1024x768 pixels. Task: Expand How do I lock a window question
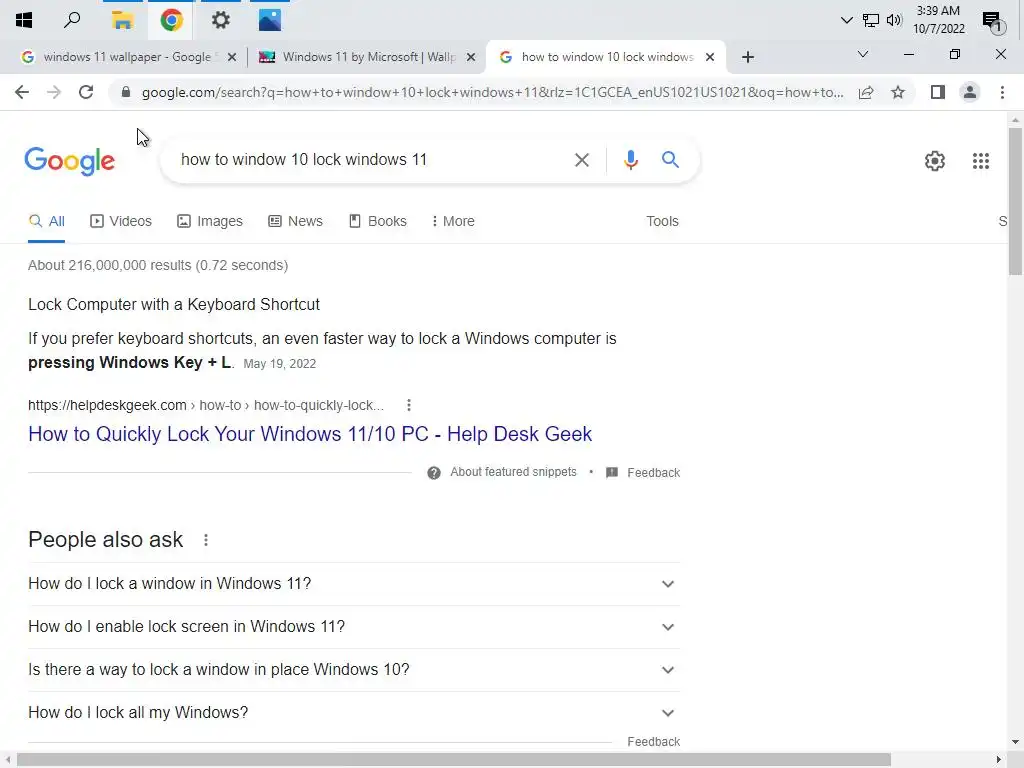[x=354, y=584]
